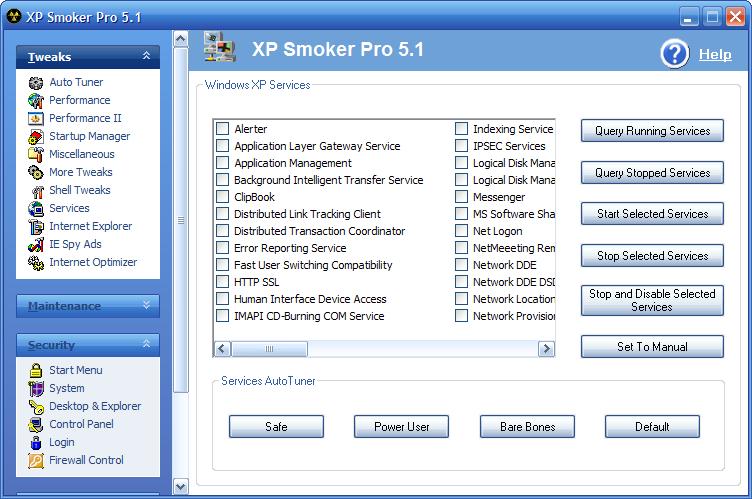Viewport: 752px width, 499px height.
Task: Click the Desktop & Explorer key icon
Action: [35, 406]
